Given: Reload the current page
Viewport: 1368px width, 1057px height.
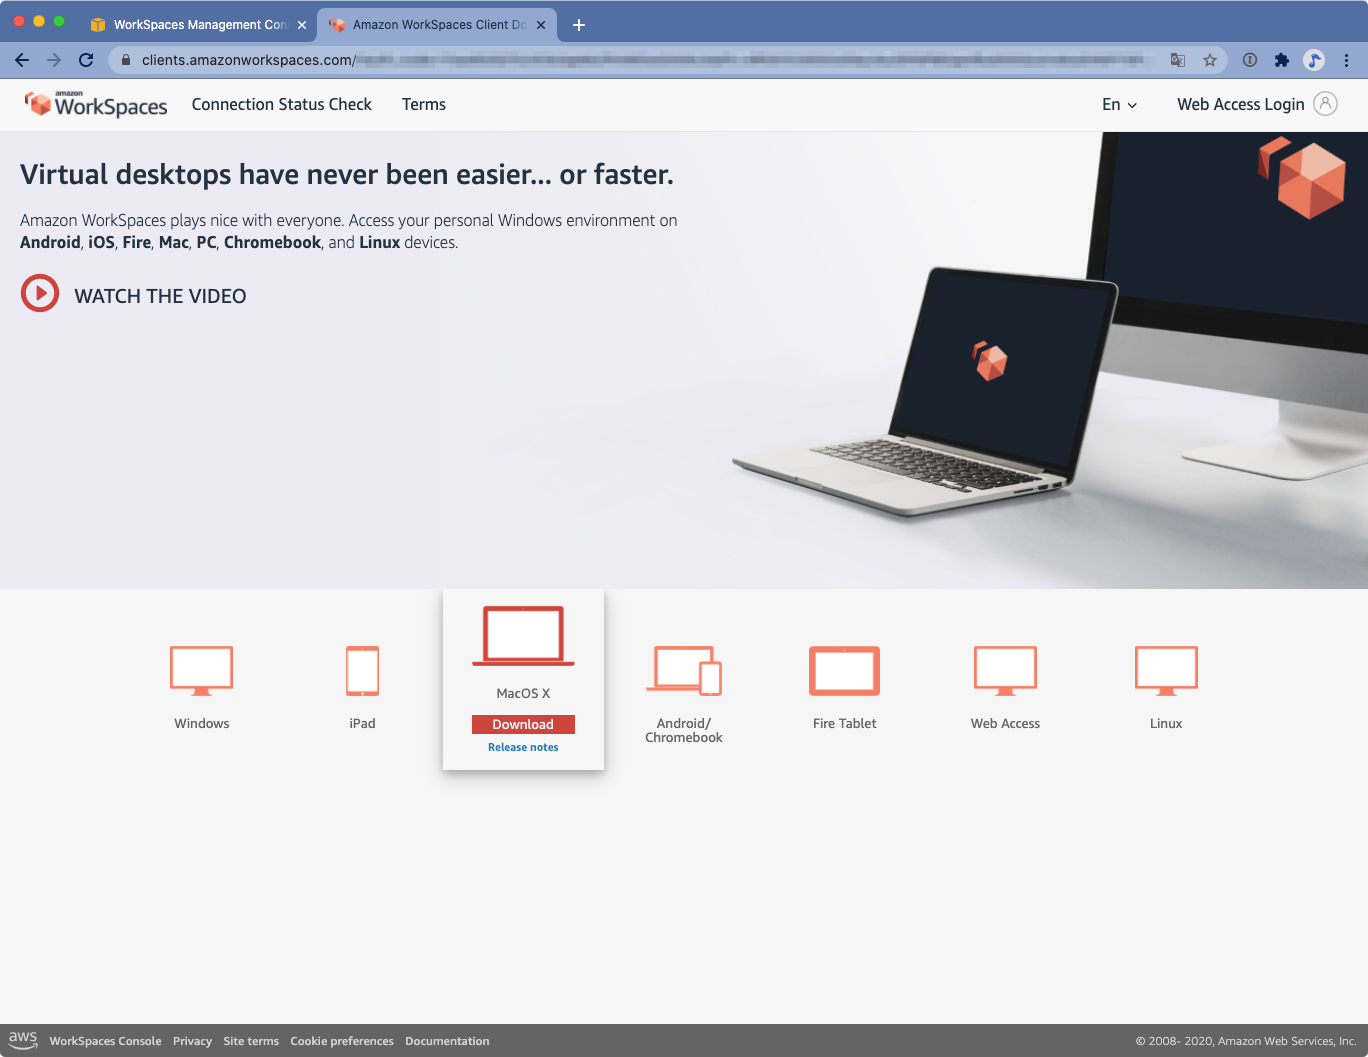Looking at the screenshot, I should [x=86, y=60].
